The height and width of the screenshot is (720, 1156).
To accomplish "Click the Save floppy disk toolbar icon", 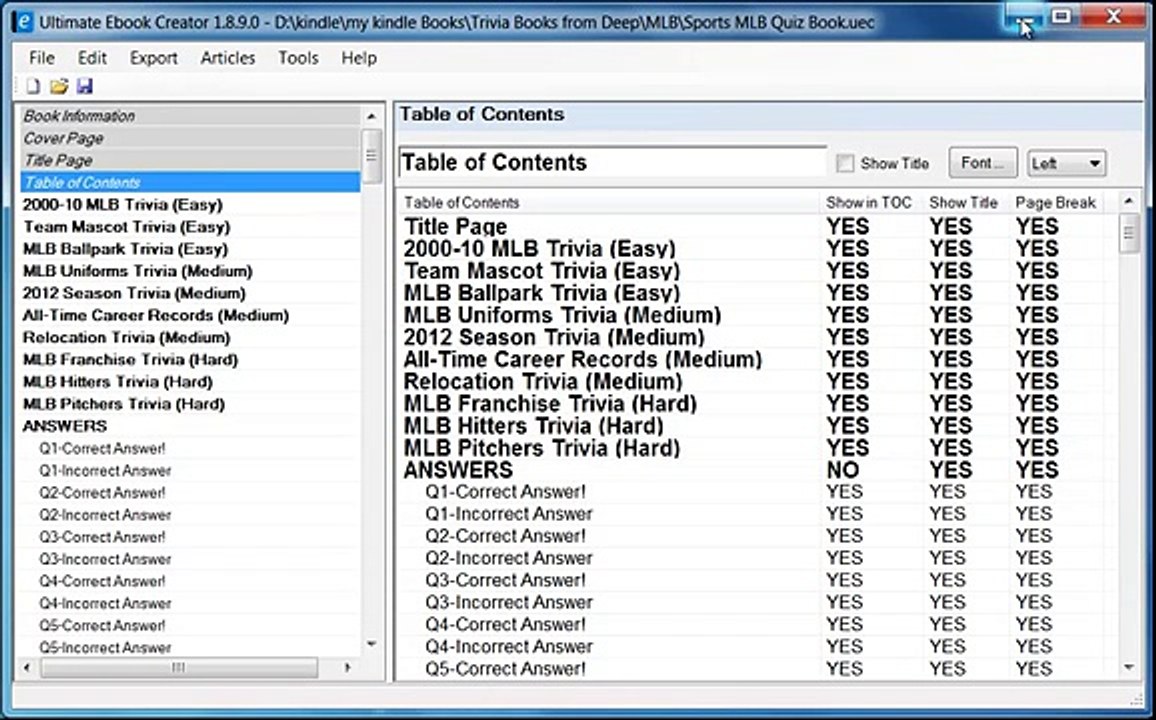I will click(85, 87).
